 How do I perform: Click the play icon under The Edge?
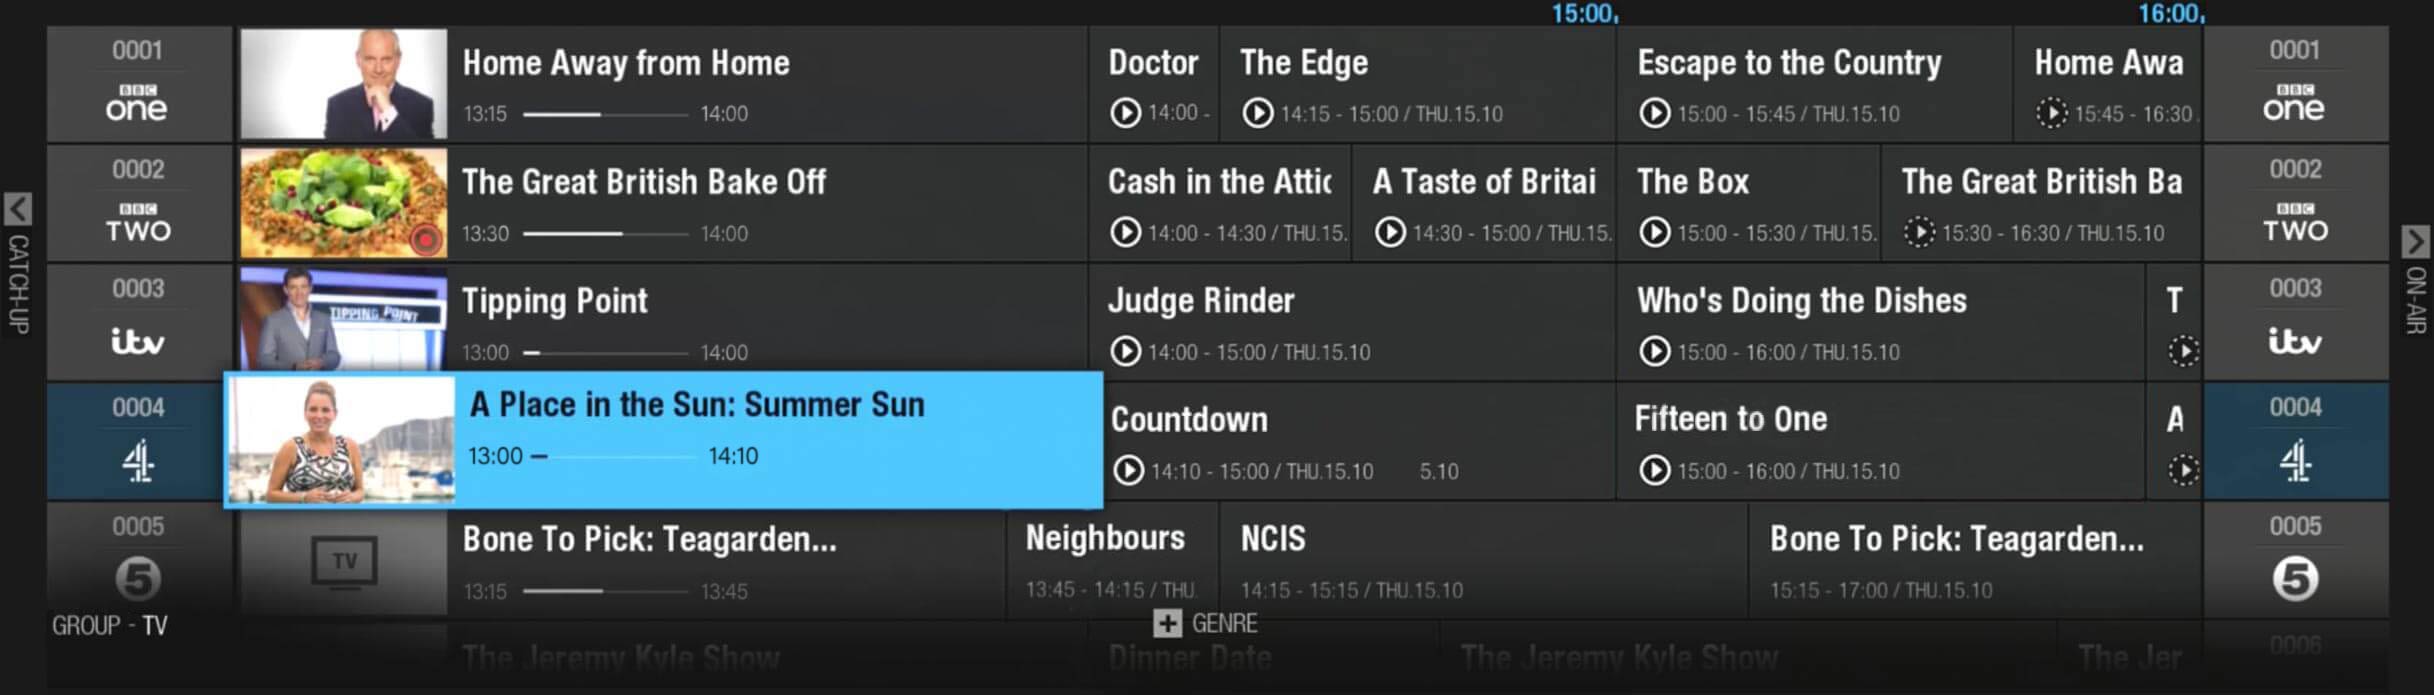click(x=1257, y=113)
